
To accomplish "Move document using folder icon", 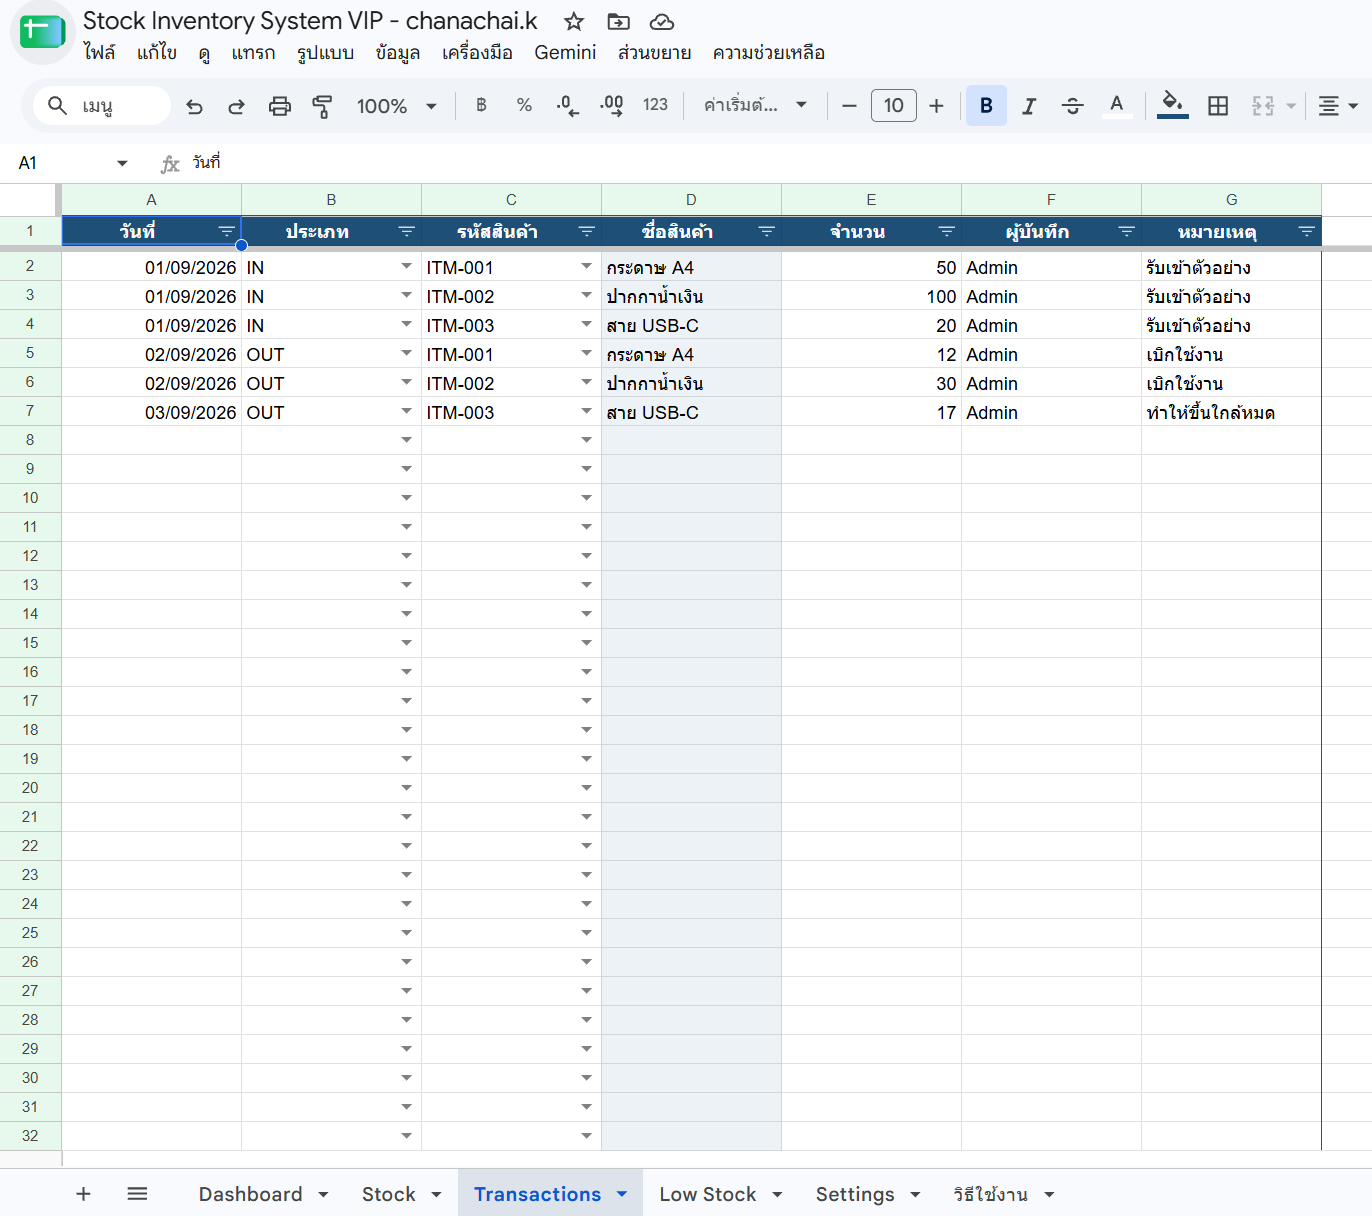I will pyautogui.click(x=619, y=22).
